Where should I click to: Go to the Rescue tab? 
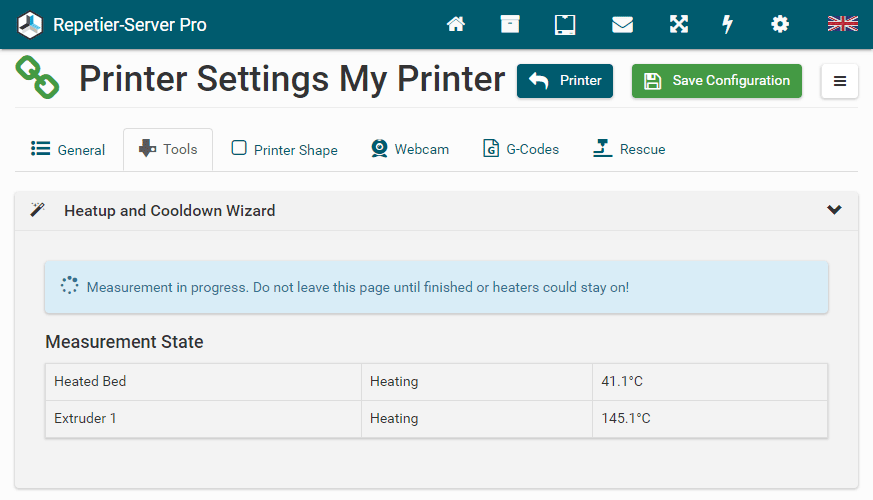tap(629, 149)
